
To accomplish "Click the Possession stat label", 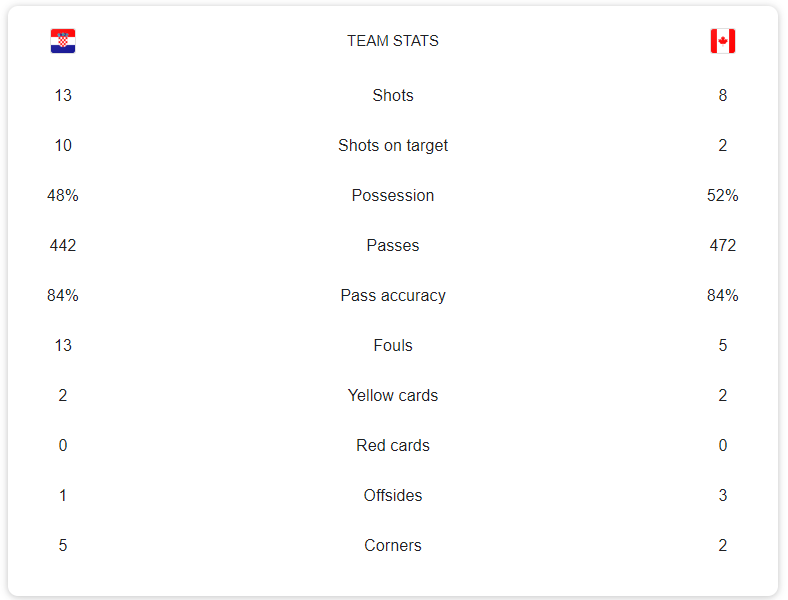I will click(393, 195).
